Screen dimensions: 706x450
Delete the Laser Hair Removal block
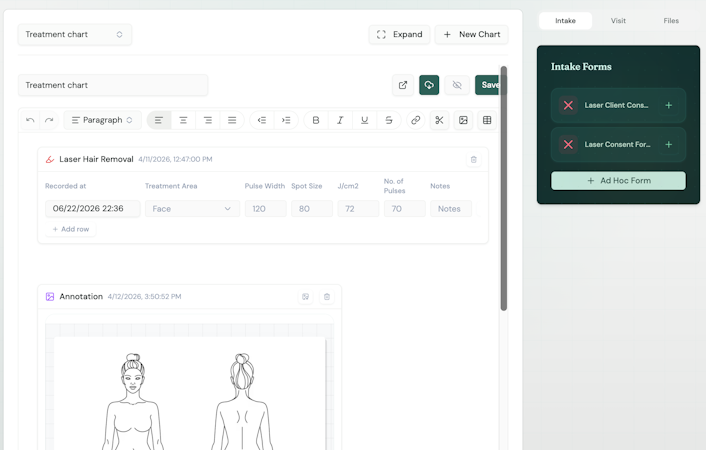[x=474, y=159]
